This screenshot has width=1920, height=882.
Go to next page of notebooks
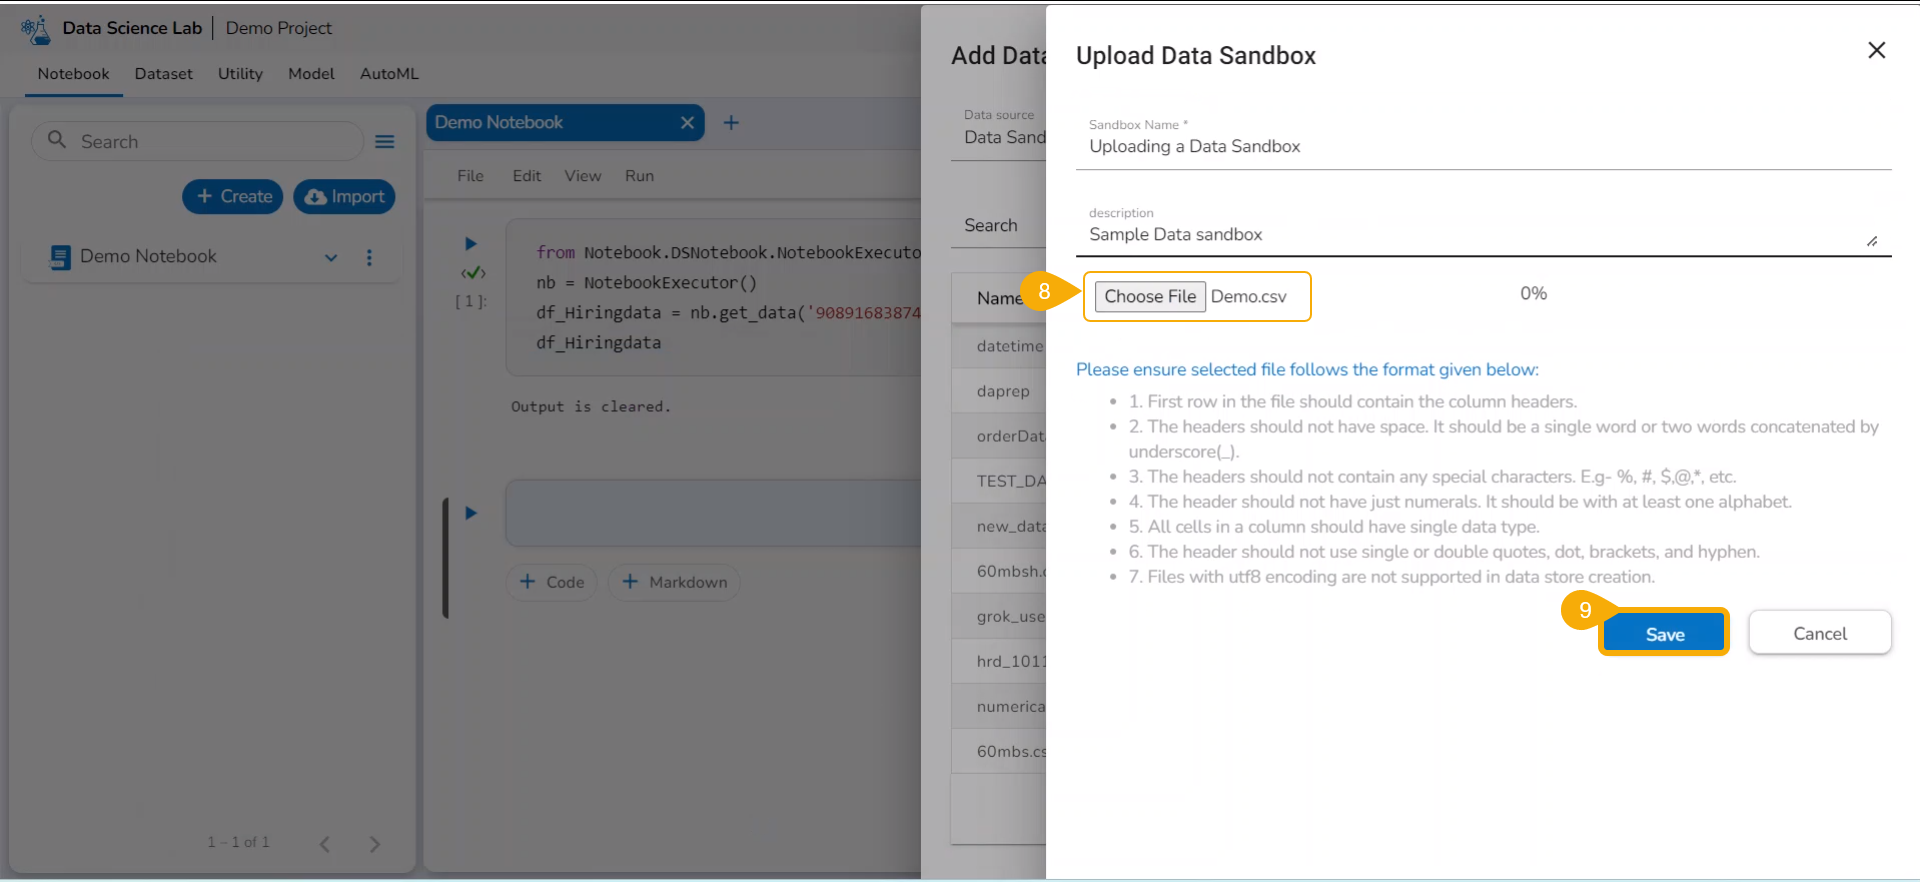pos(375,844)
